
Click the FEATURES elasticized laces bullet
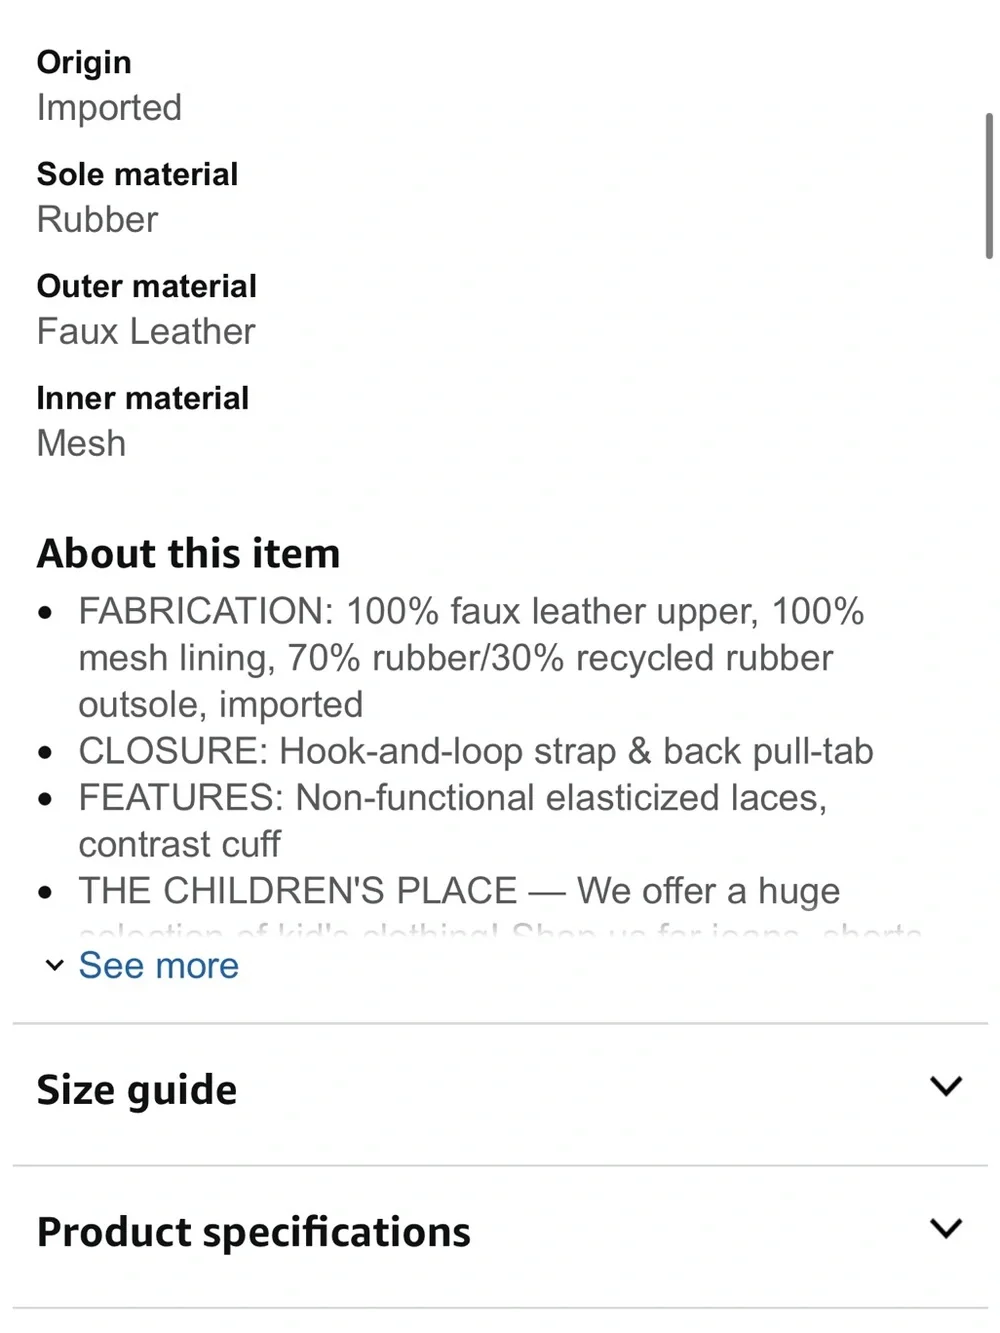(x=453, y=821)
